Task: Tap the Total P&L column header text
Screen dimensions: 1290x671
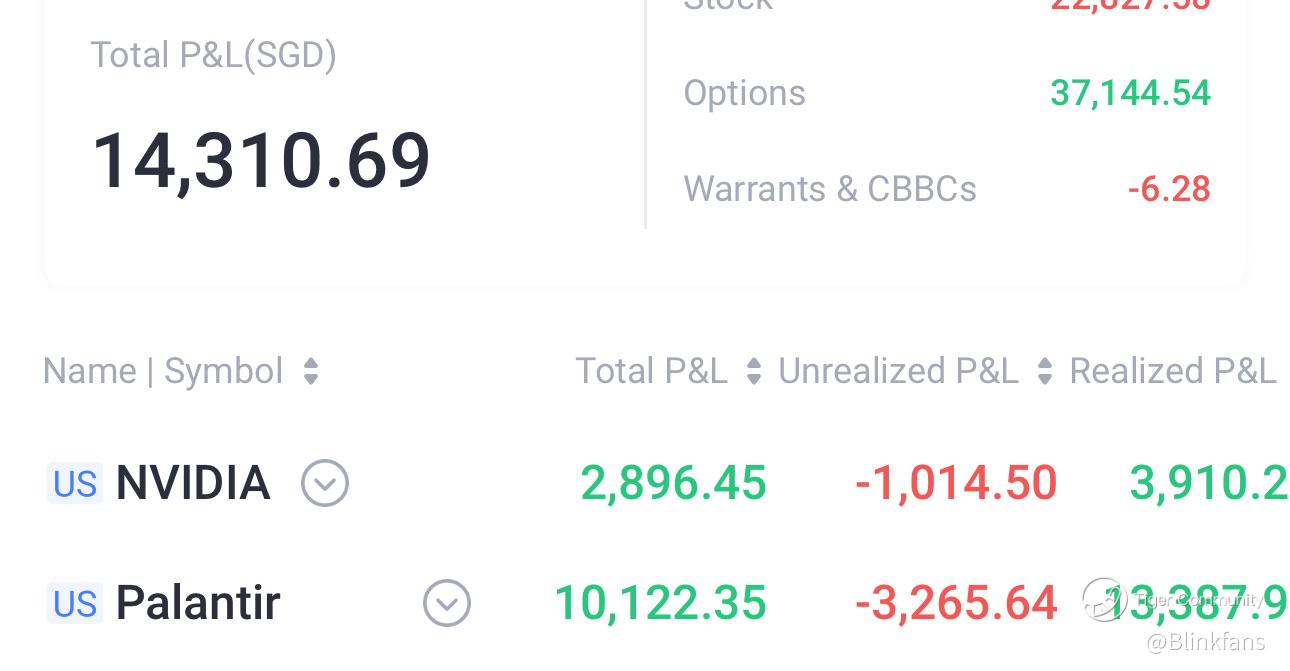Action: 651,372
